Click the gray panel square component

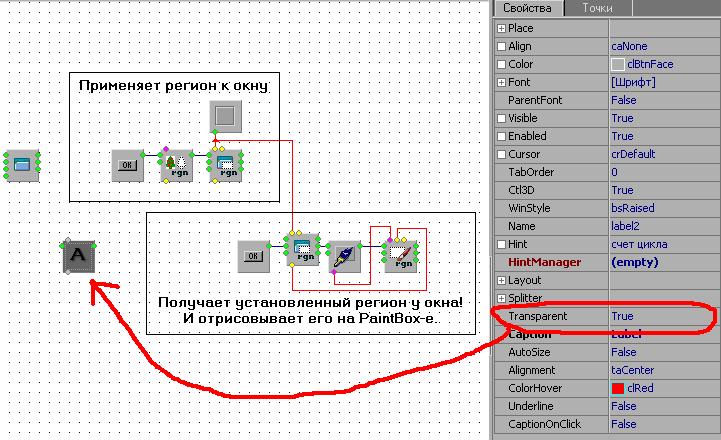(x=225, y=116)
